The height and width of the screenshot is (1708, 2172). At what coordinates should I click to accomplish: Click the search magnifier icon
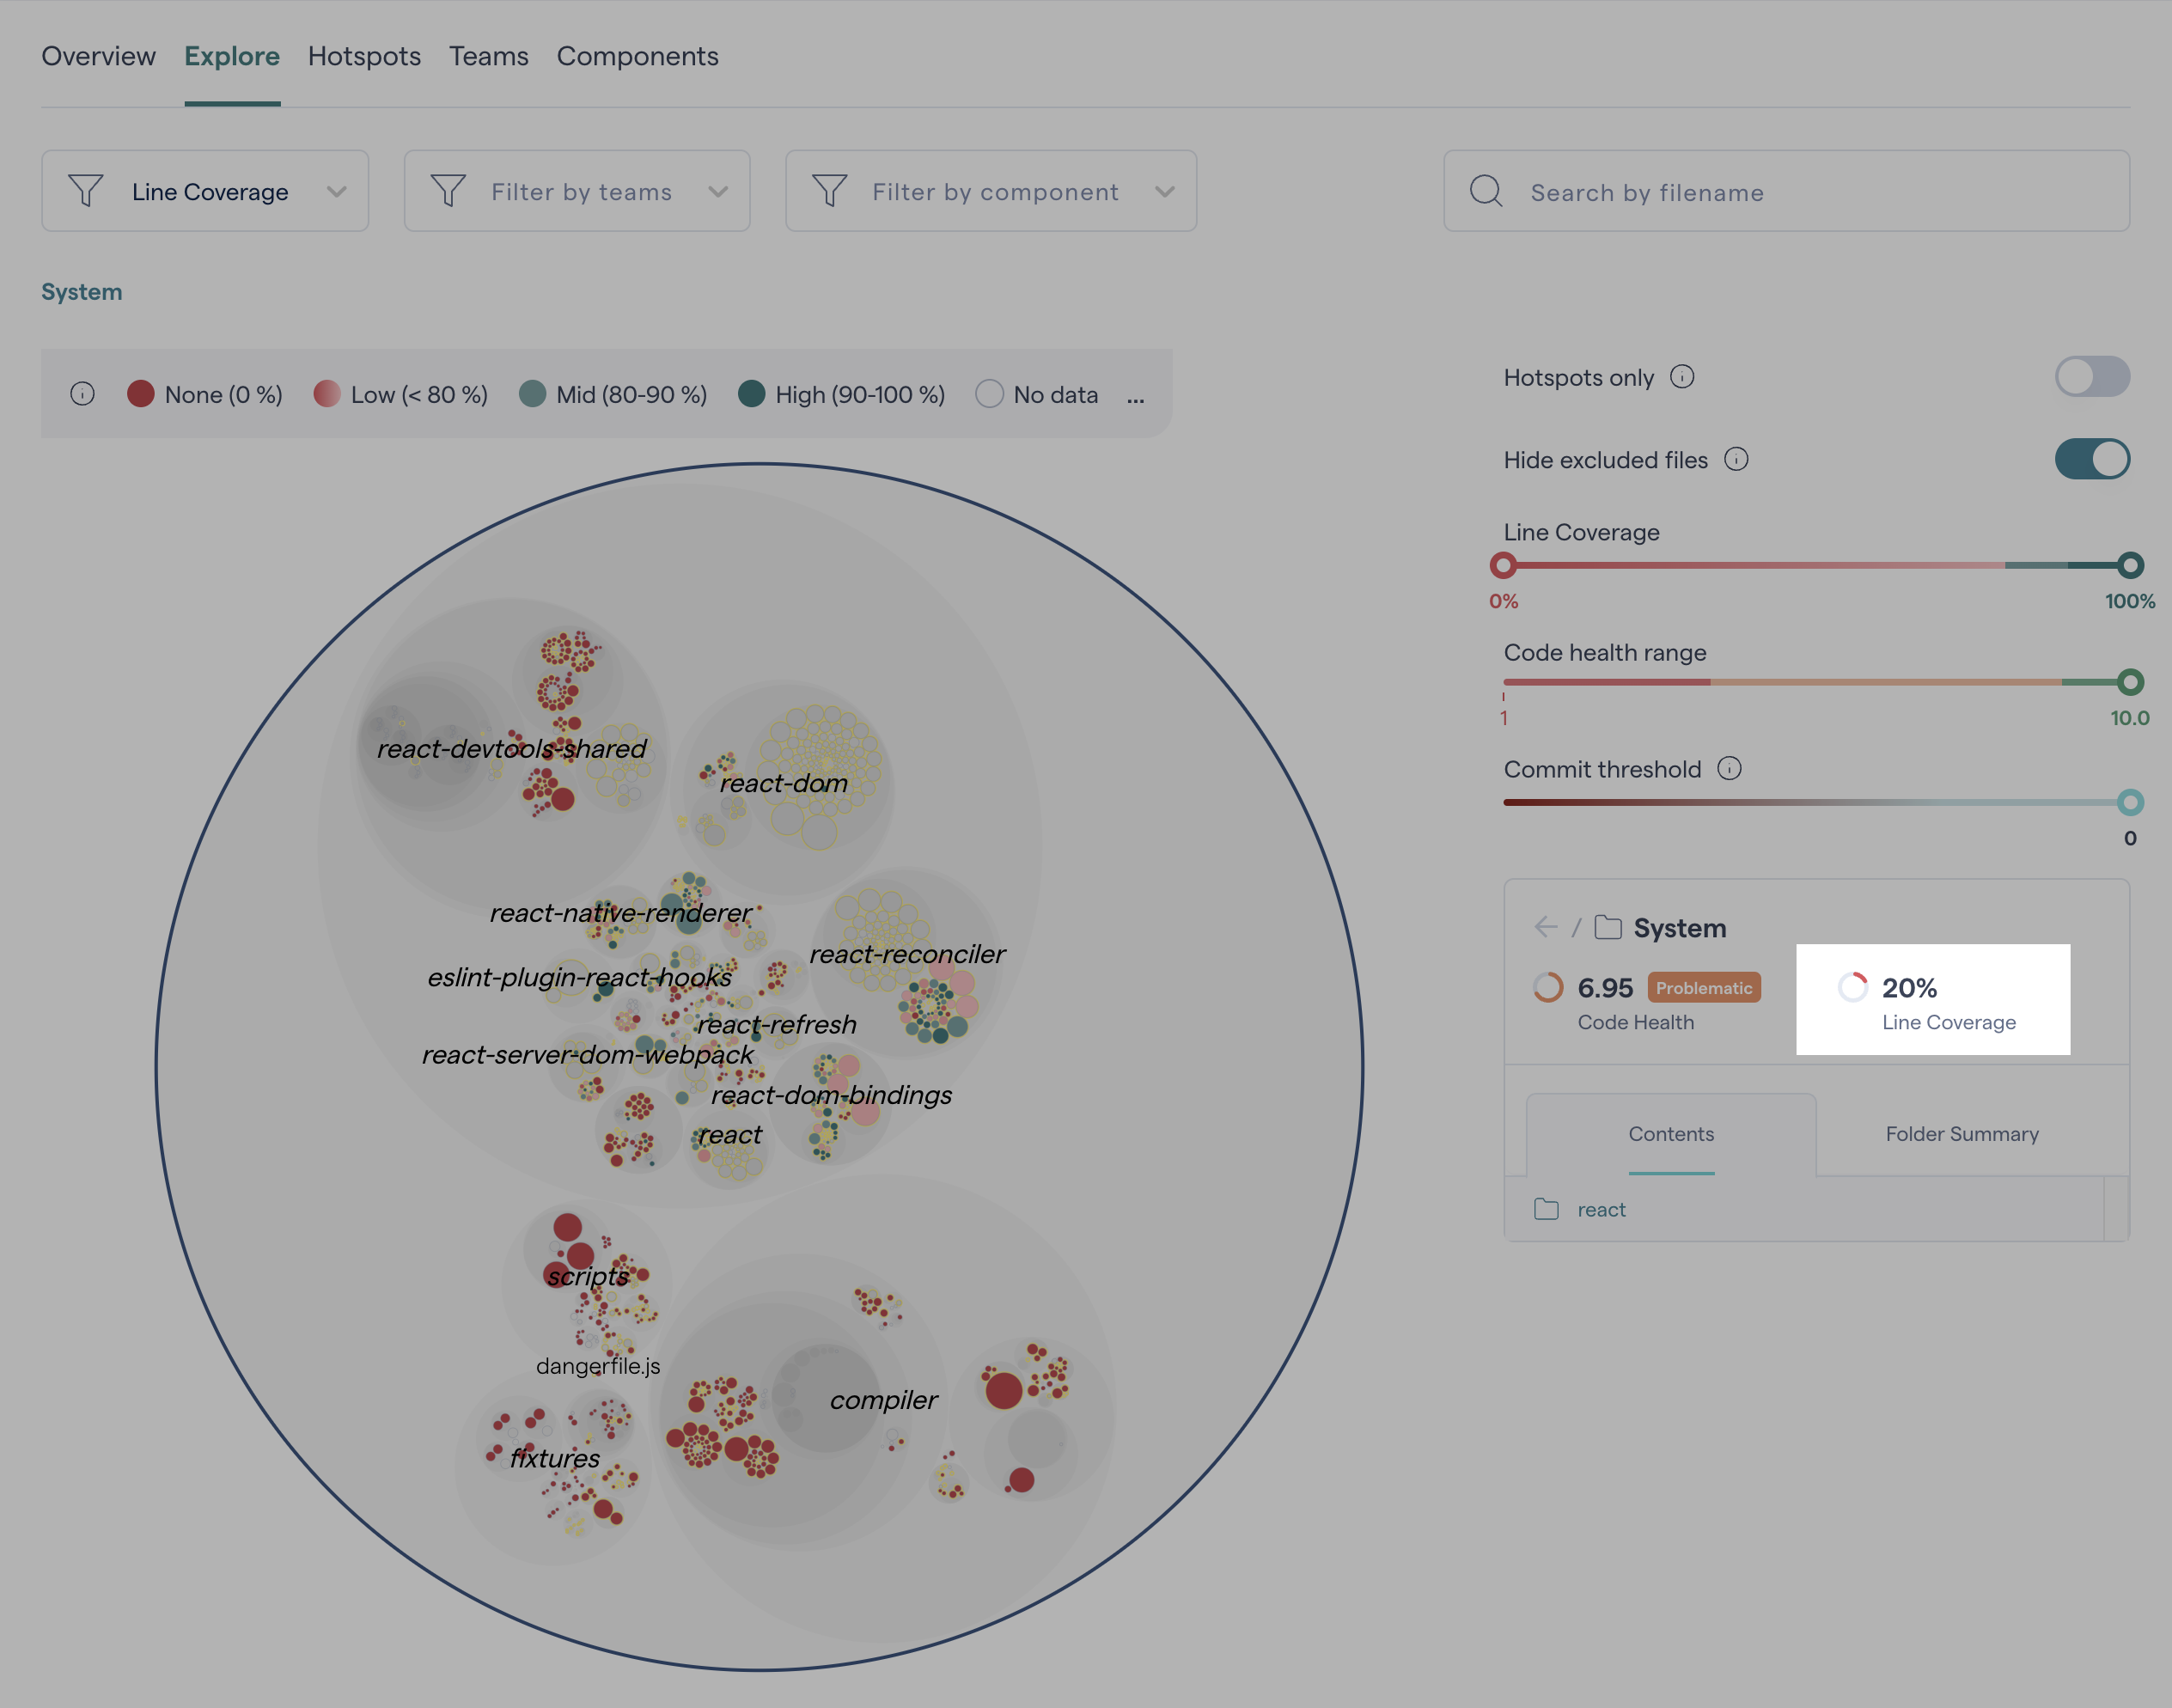pos(1486,191)
